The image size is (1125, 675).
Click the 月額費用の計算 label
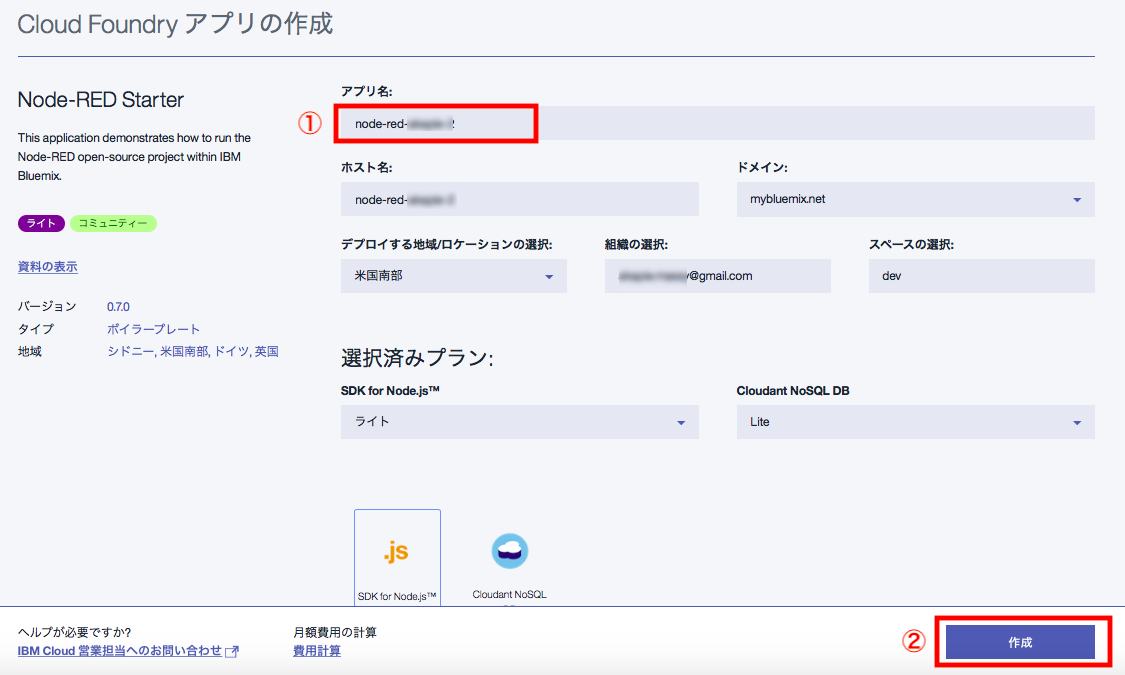(x=334, y=632)
